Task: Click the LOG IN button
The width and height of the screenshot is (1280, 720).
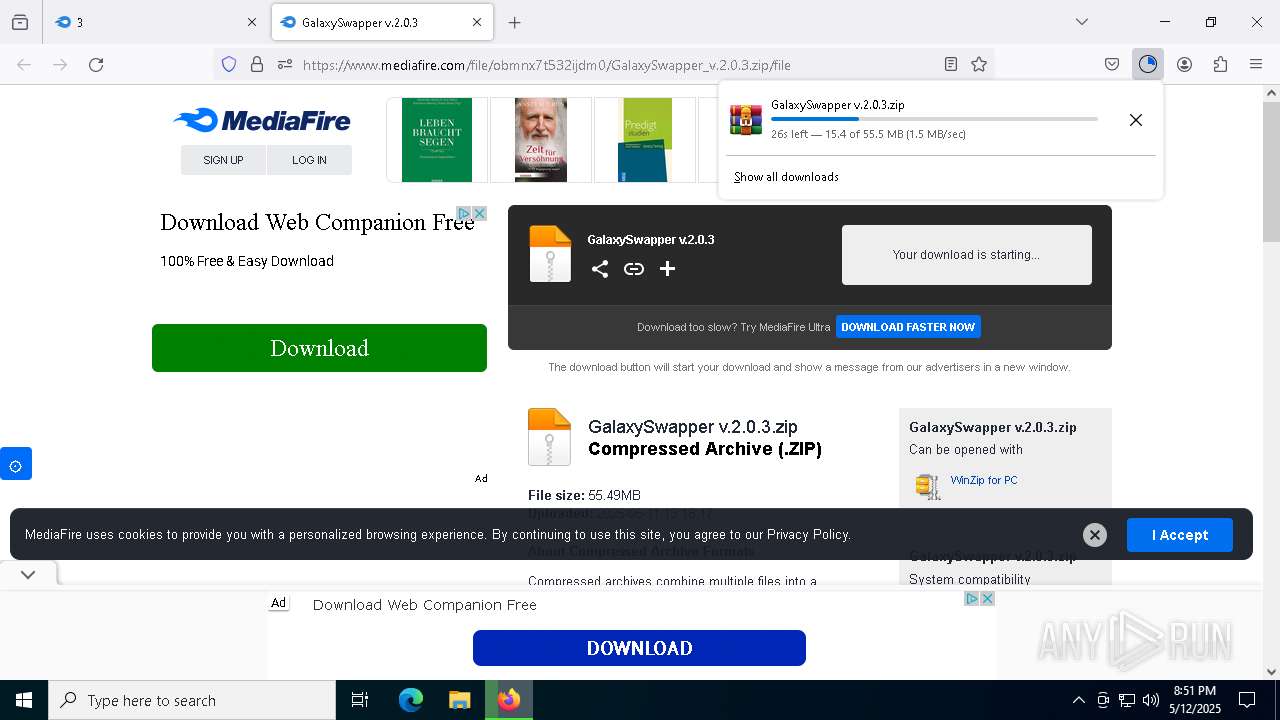Action: pos(309,160)
